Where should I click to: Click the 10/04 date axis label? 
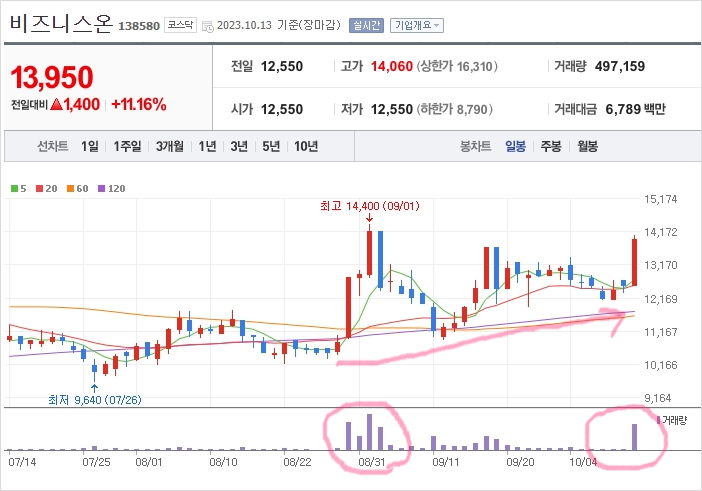(x=583, y=462)
